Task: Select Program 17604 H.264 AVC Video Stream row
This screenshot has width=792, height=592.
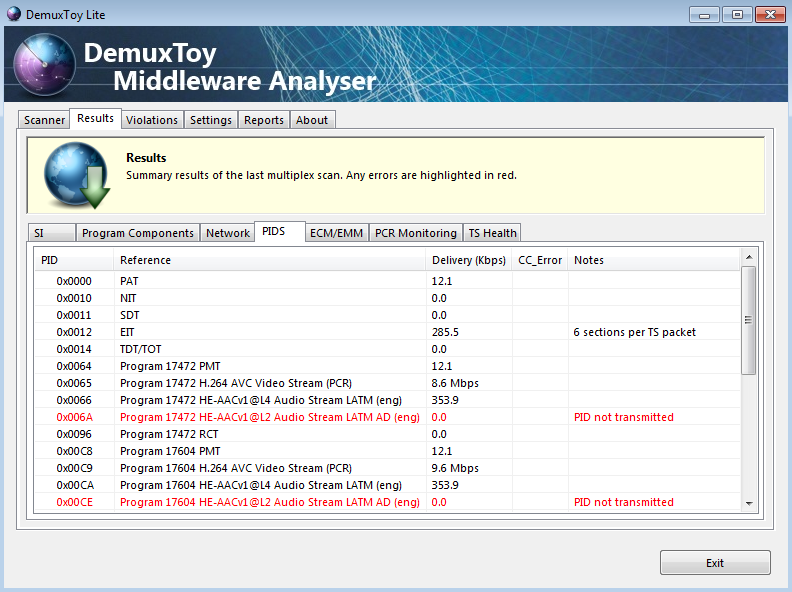Action: tap(387, 468)
